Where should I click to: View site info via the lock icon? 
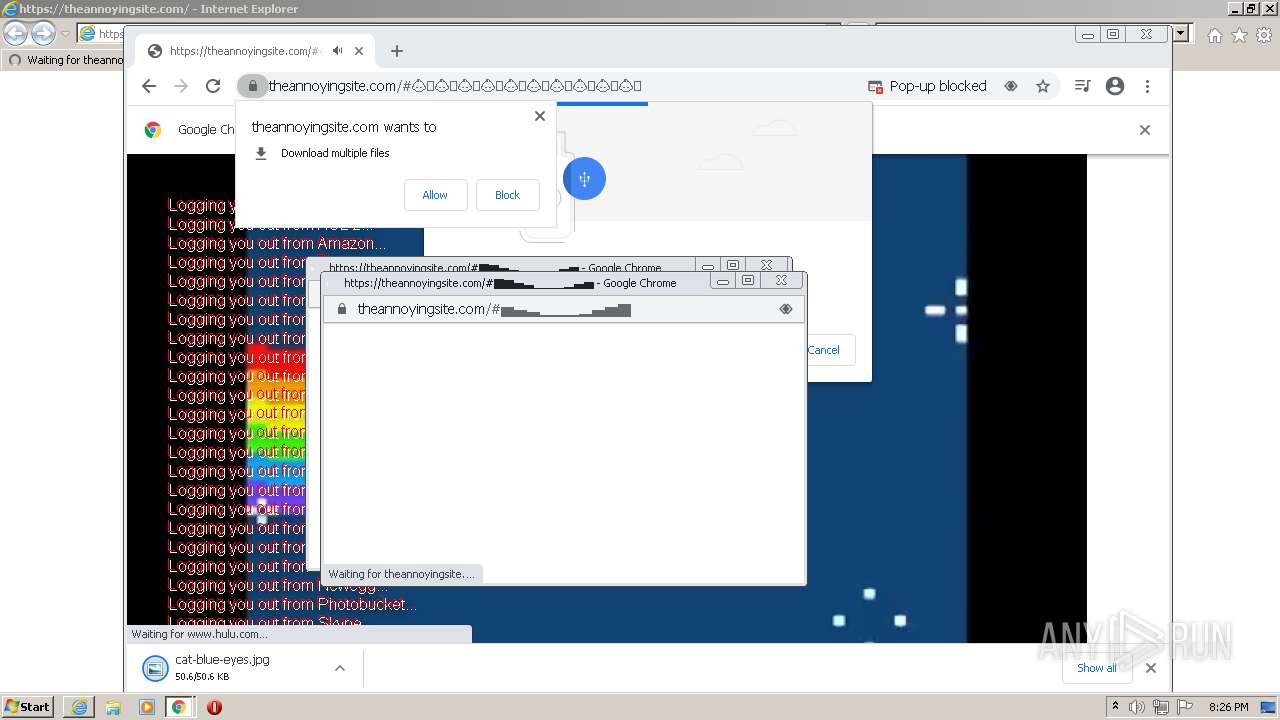tap(253, 86)
